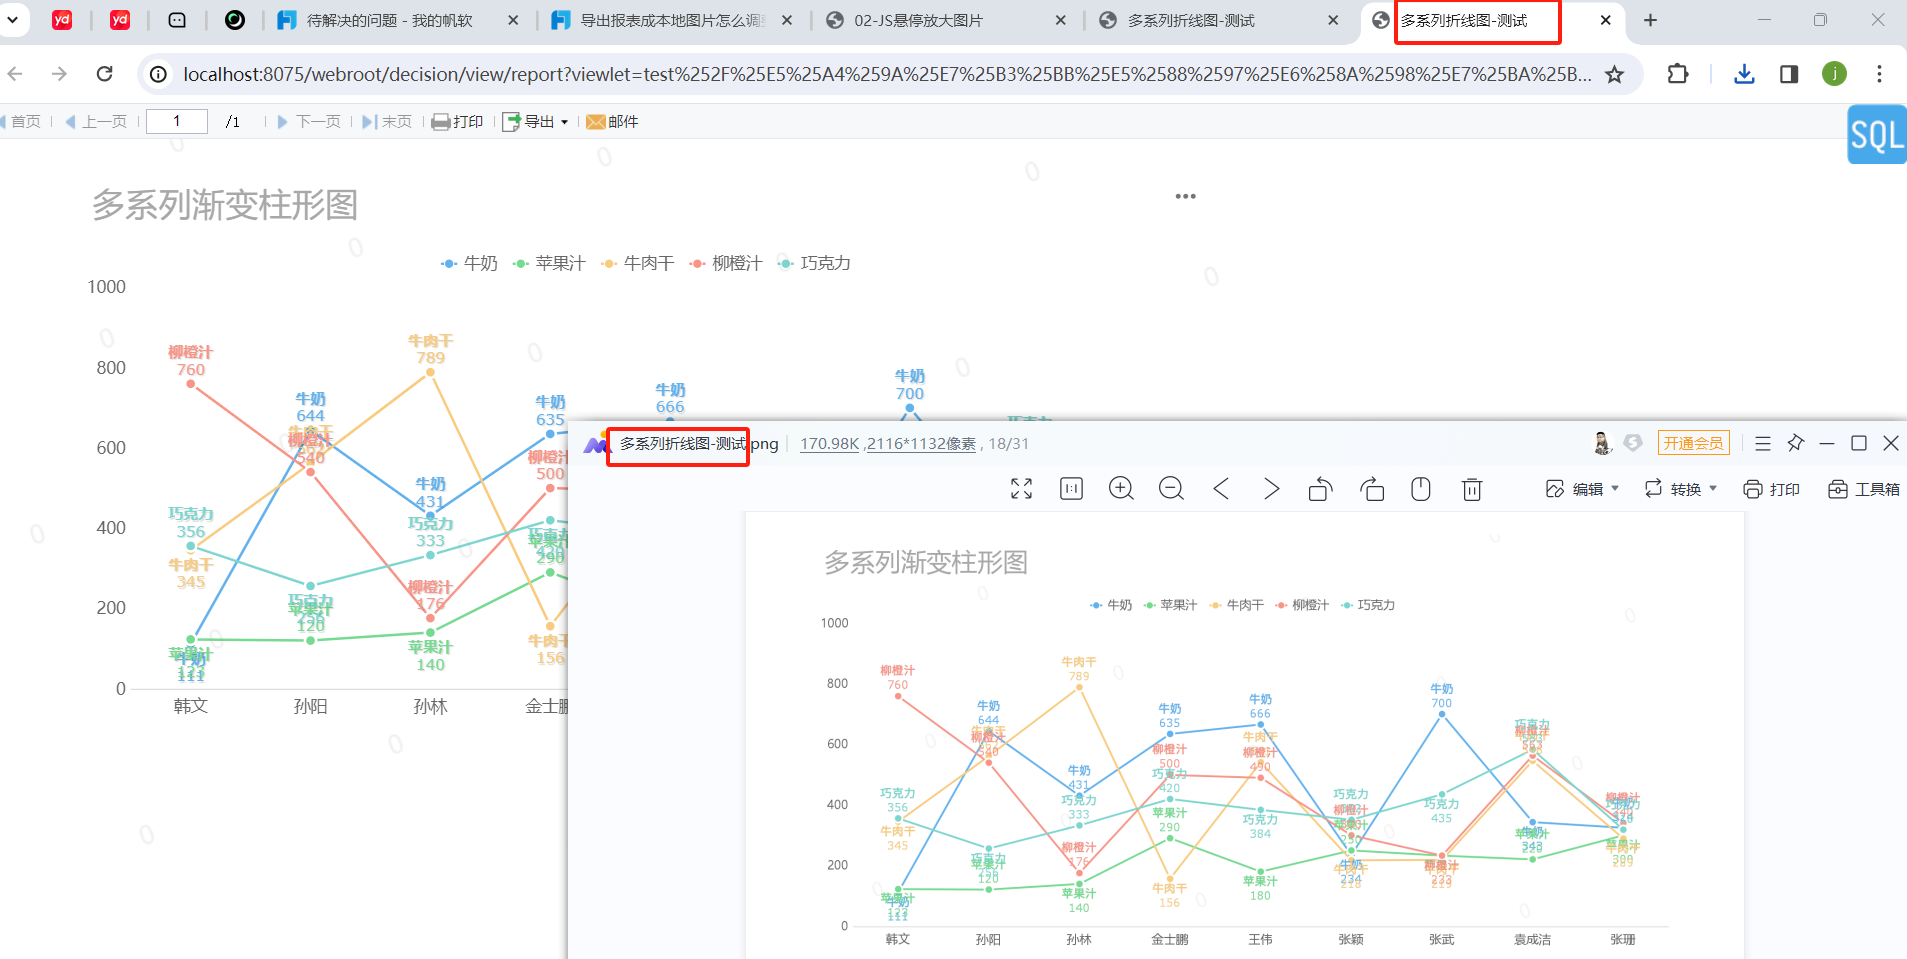Switch to 待解决的问题 - 我的帆软 tab
The image size is (1907, 959).
[x=388, y=21]
